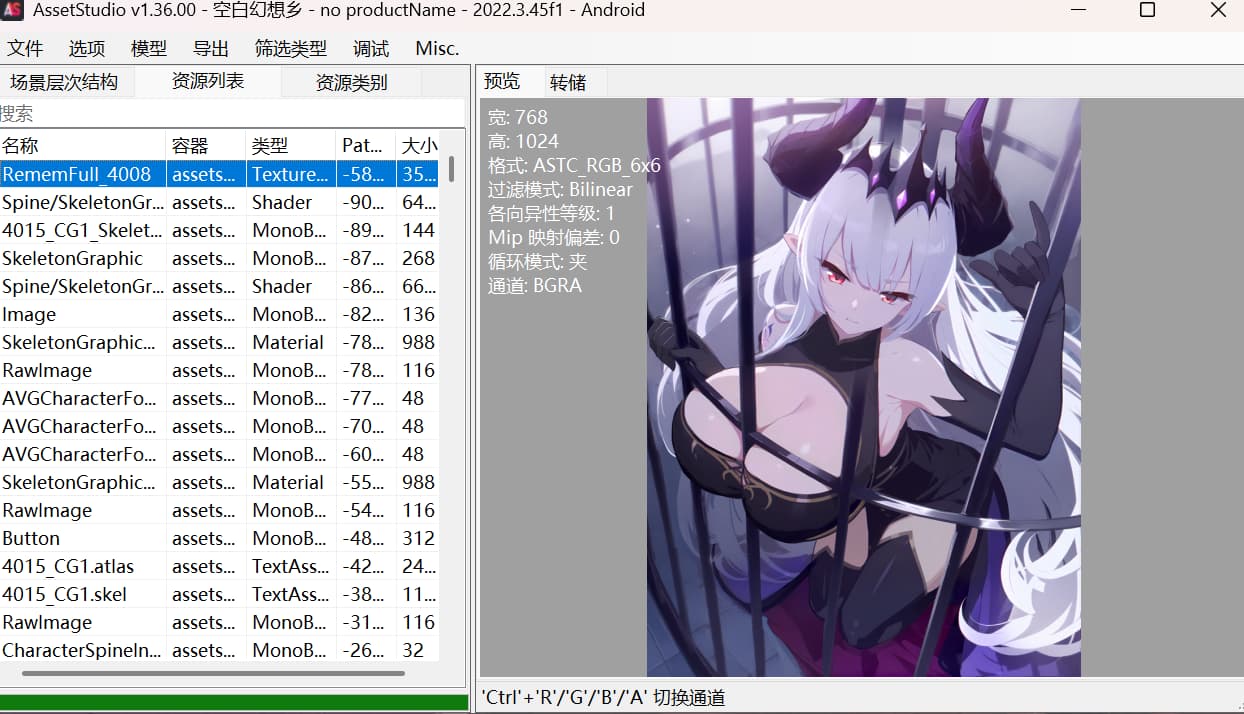Click the 高: 1024 info text
Viewport: 1244px width, 714px height.
pyautogui.click(x=523, y=141)
